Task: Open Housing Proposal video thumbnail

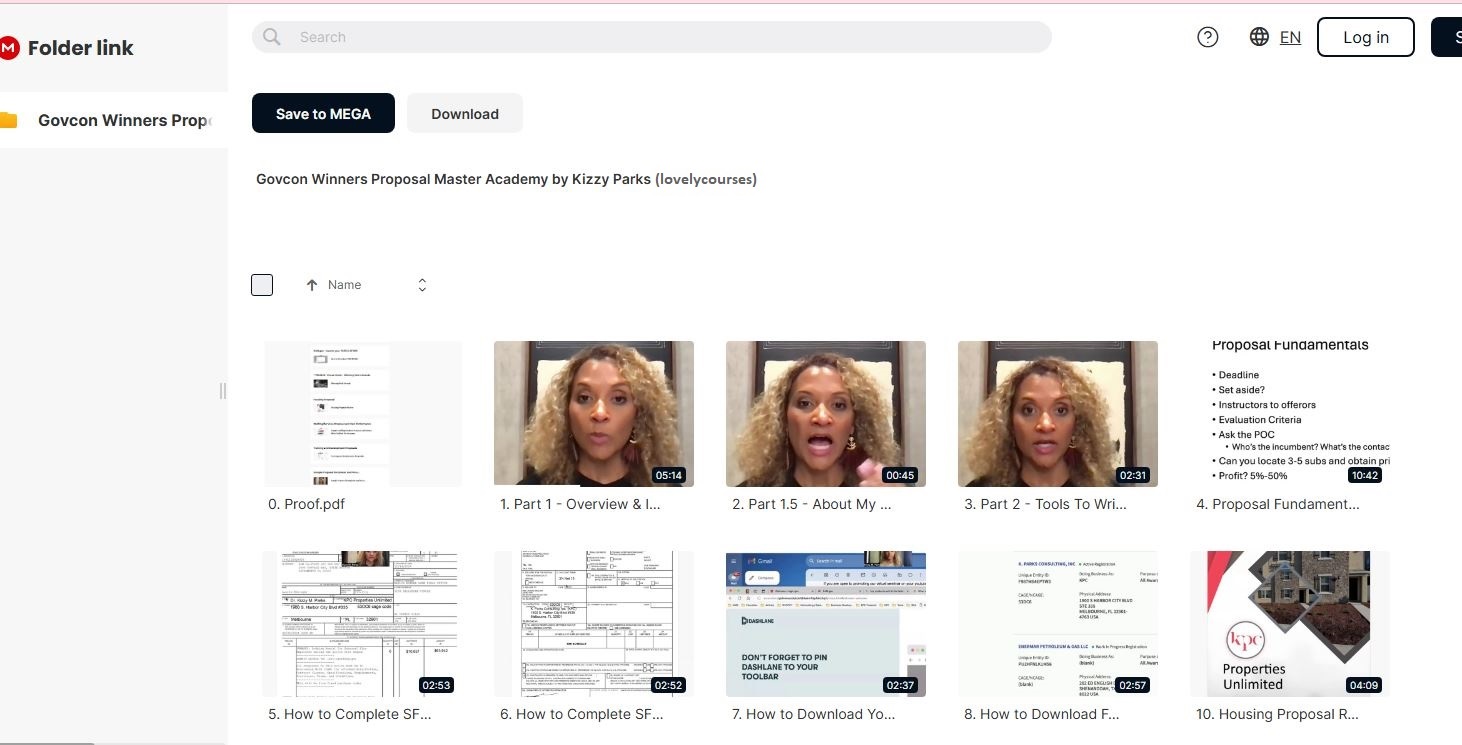Action: [1289, 623]
